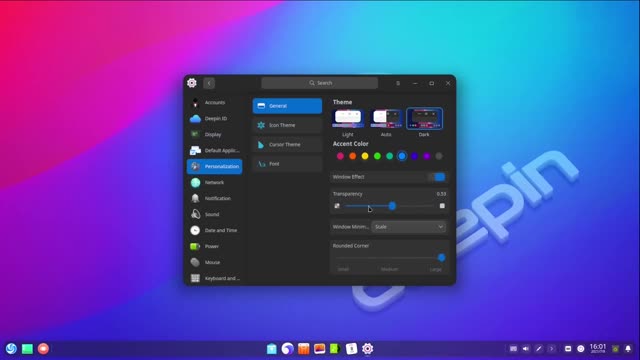Expand the tray arrow

(552, 349)
